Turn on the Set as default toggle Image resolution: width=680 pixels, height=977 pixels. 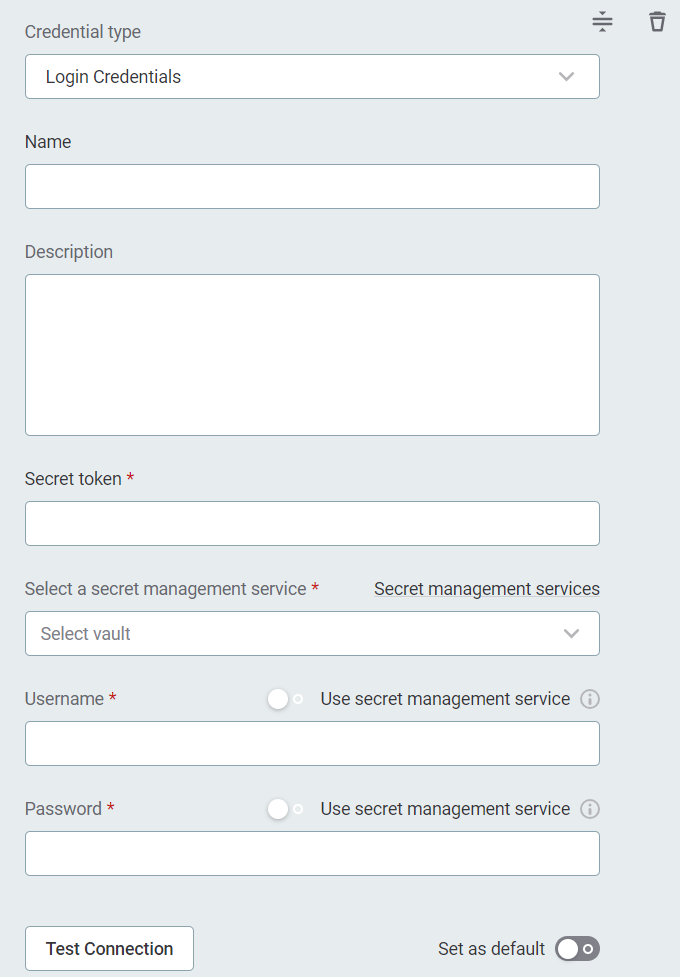pyautogui.click(x=577, y=948)
